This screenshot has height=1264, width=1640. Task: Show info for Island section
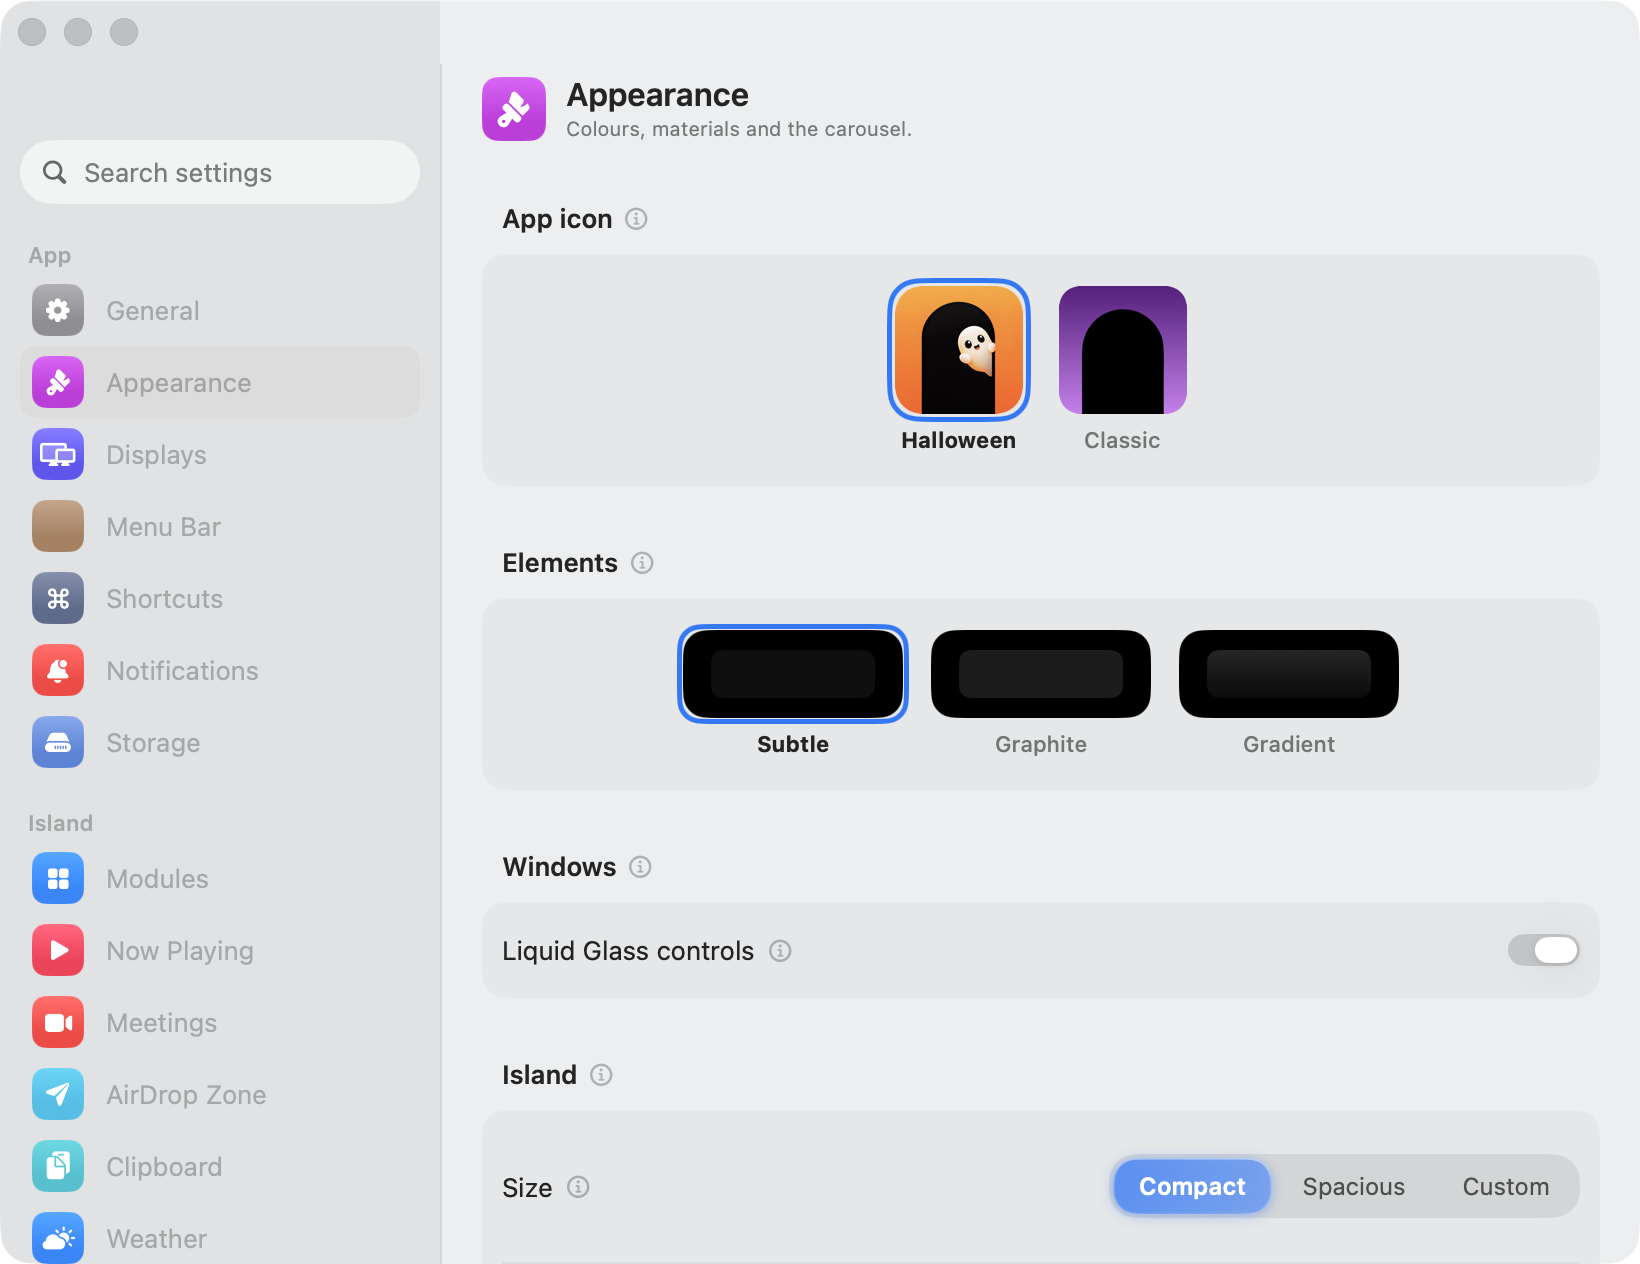pos(601,1075)
